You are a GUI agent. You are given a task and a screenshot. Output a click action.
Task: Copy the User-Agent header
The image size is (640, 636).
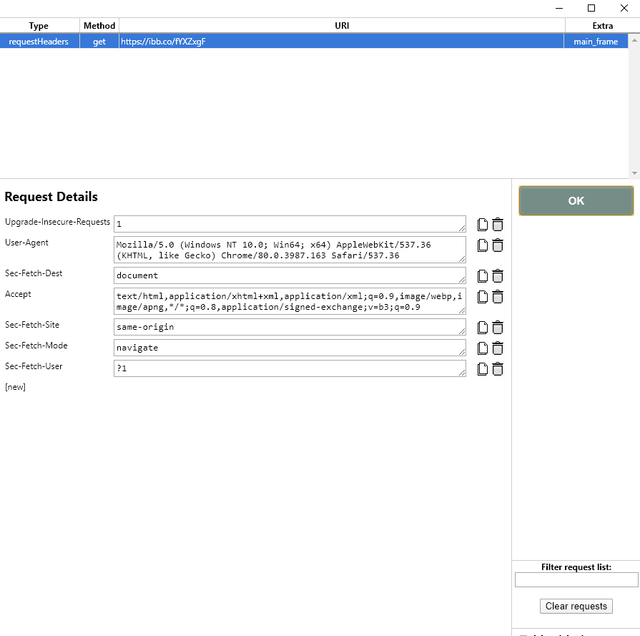[x=482, y=245]
